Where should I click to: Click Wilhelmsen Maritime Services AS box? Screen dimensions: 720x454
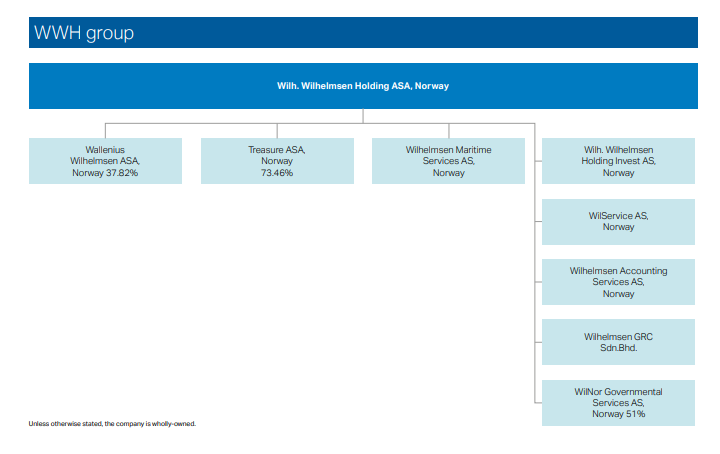click(x=448, y=161)
